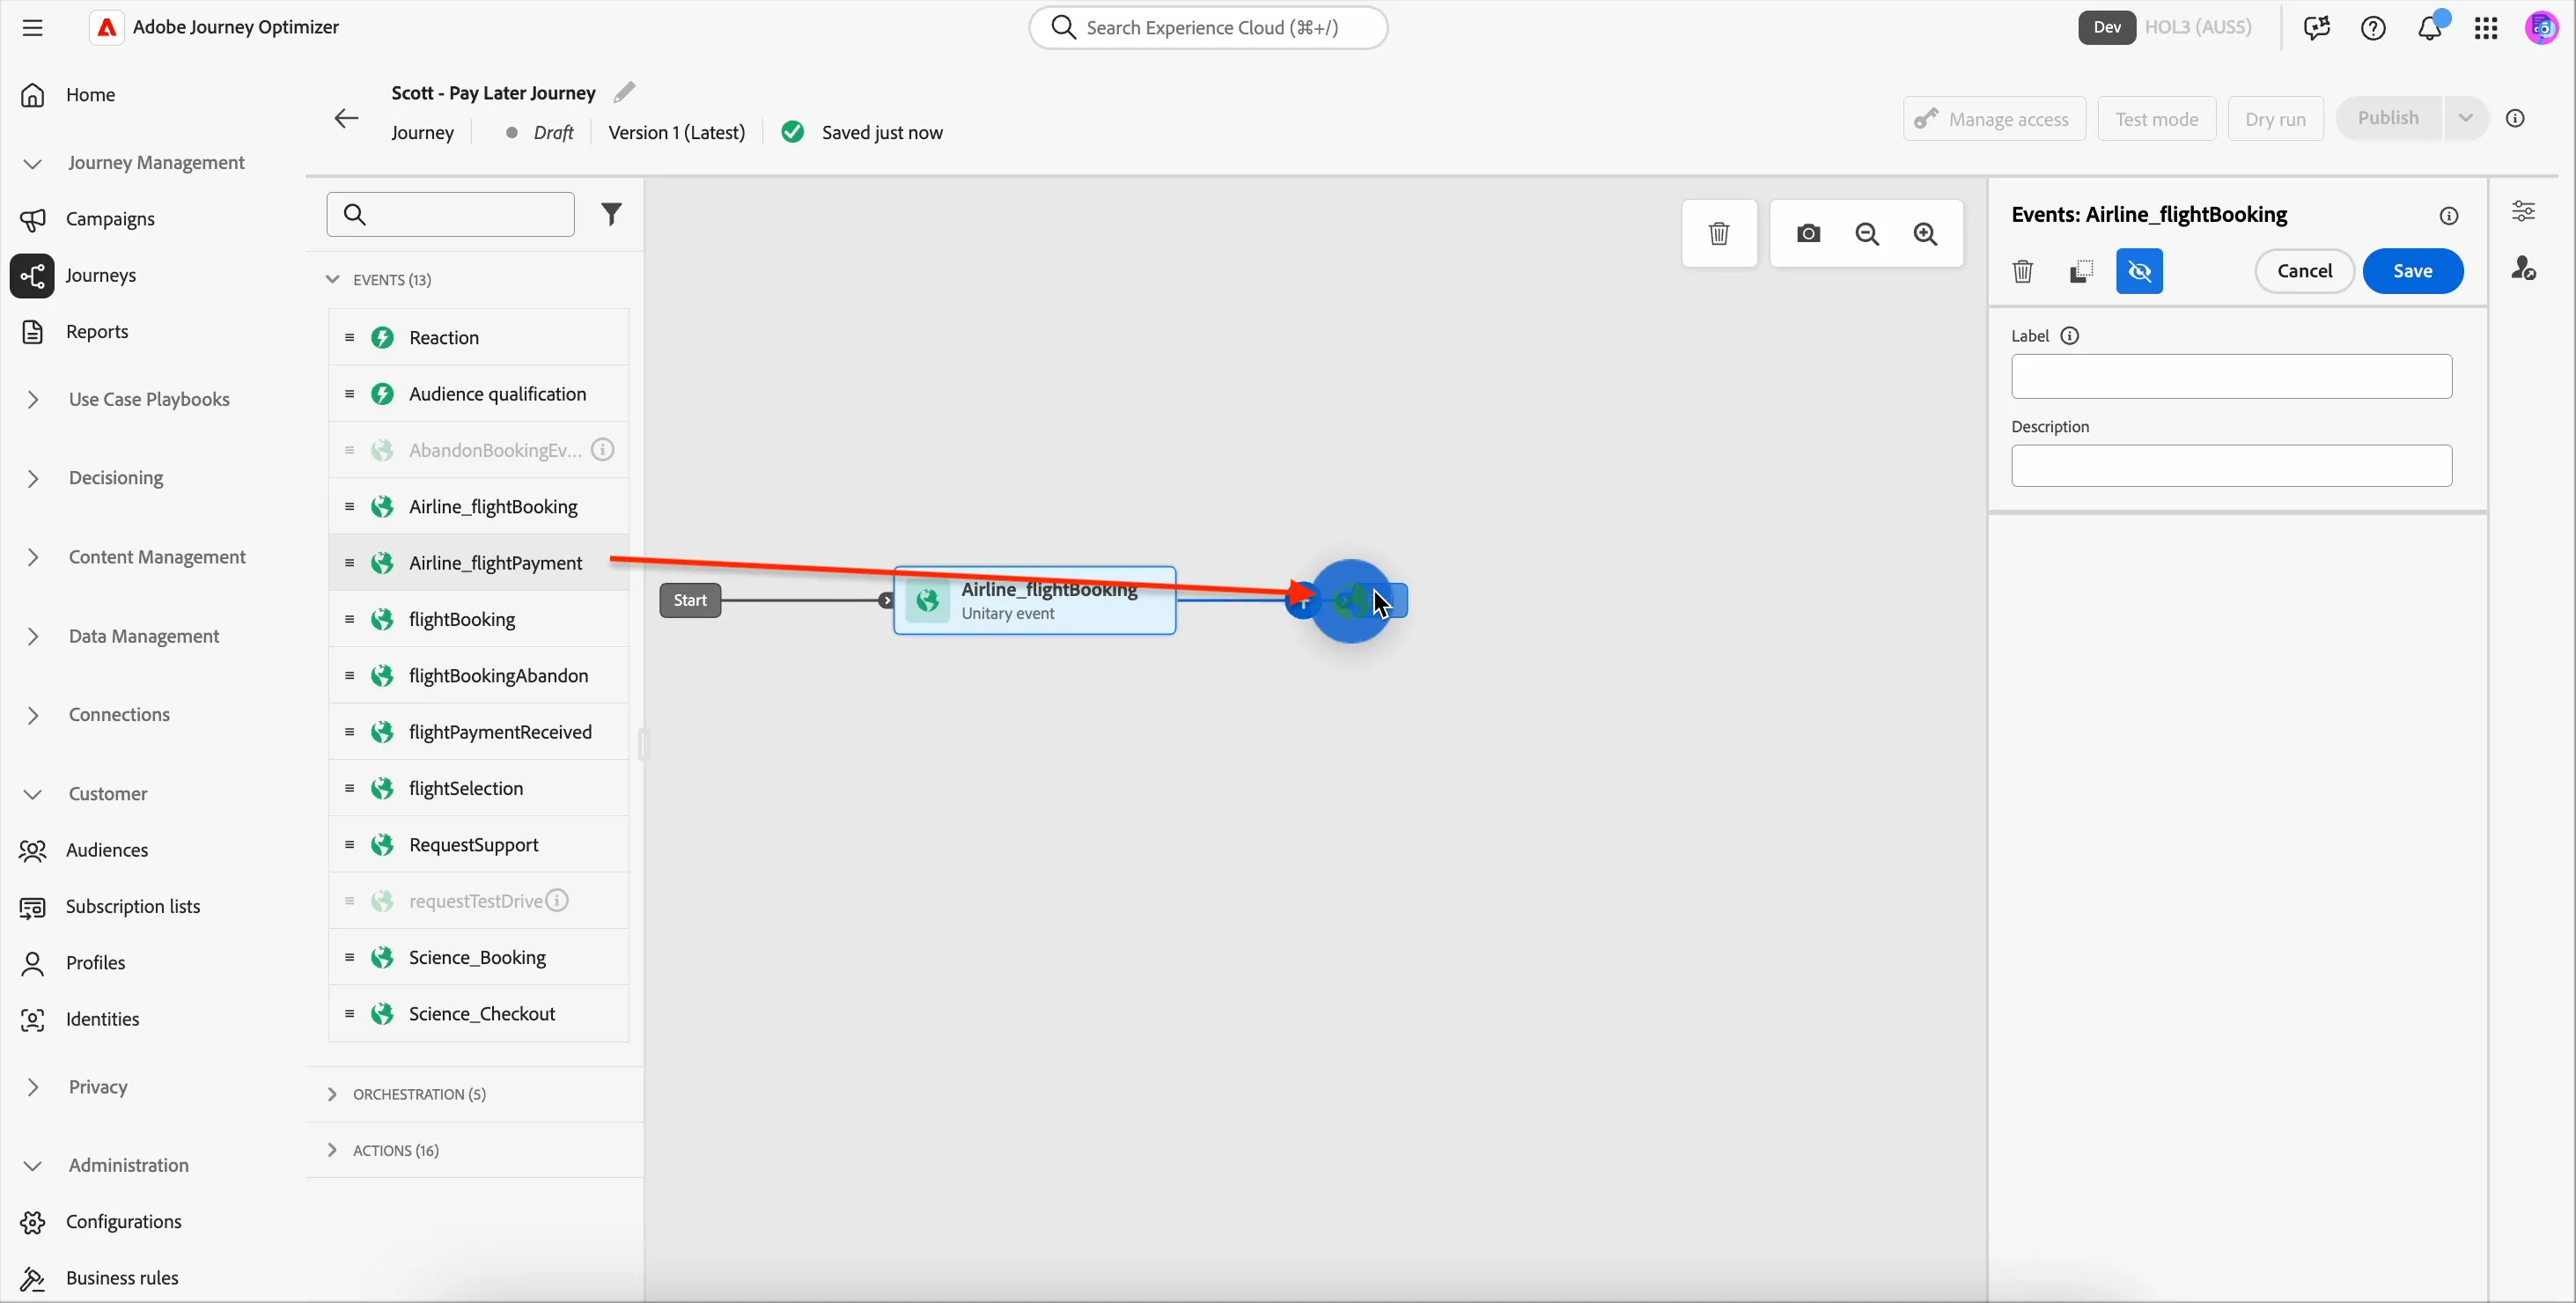Screen dimensions: 2576x1303
Task: Expand the ACTIONS (16) section
Action: pos(333,1150)
